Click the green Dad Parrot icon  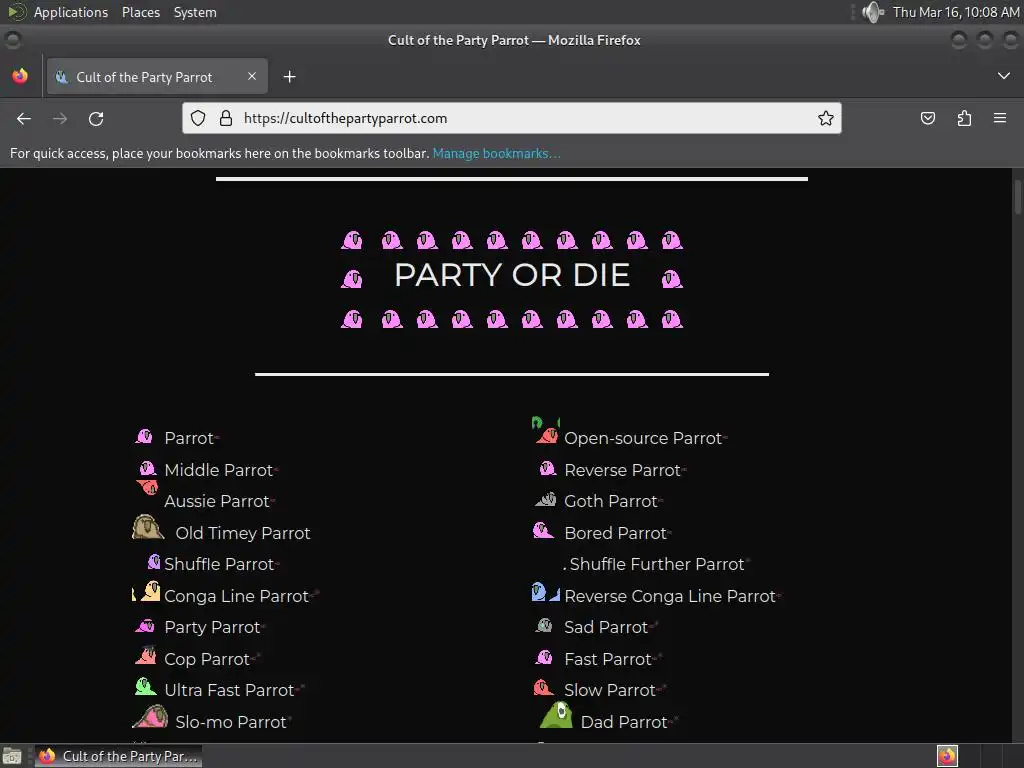[556, 715]
